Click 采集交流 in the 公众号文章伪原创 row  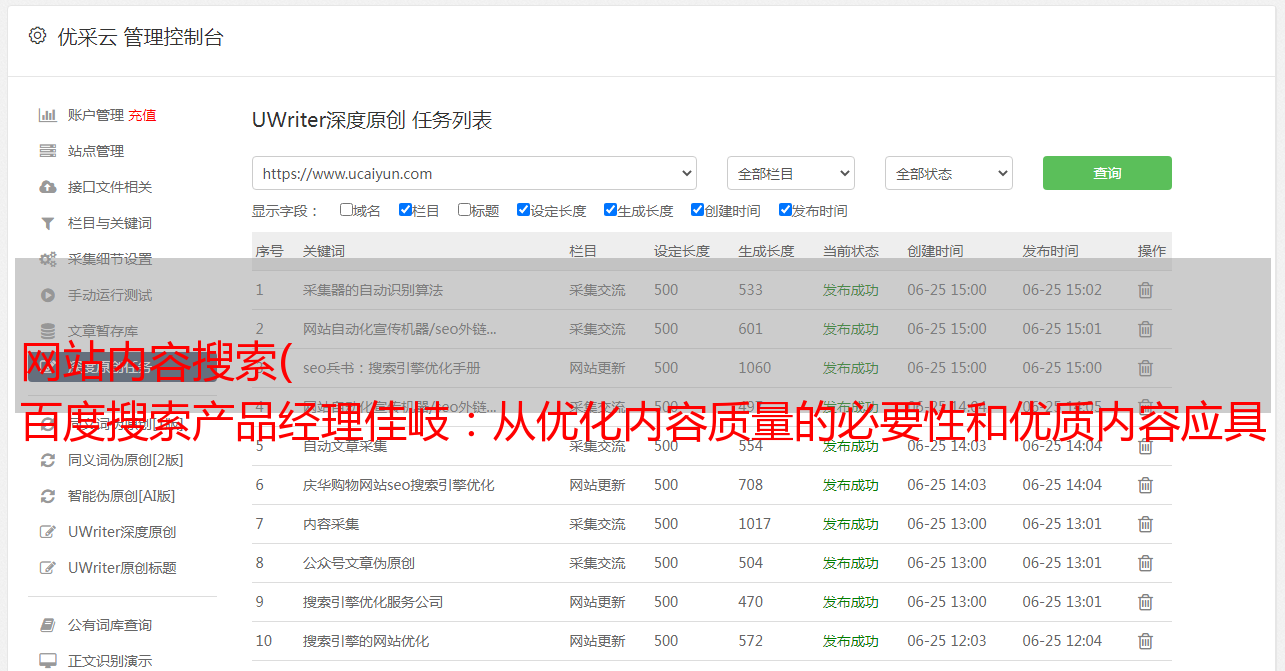click(x=598, y=563)
